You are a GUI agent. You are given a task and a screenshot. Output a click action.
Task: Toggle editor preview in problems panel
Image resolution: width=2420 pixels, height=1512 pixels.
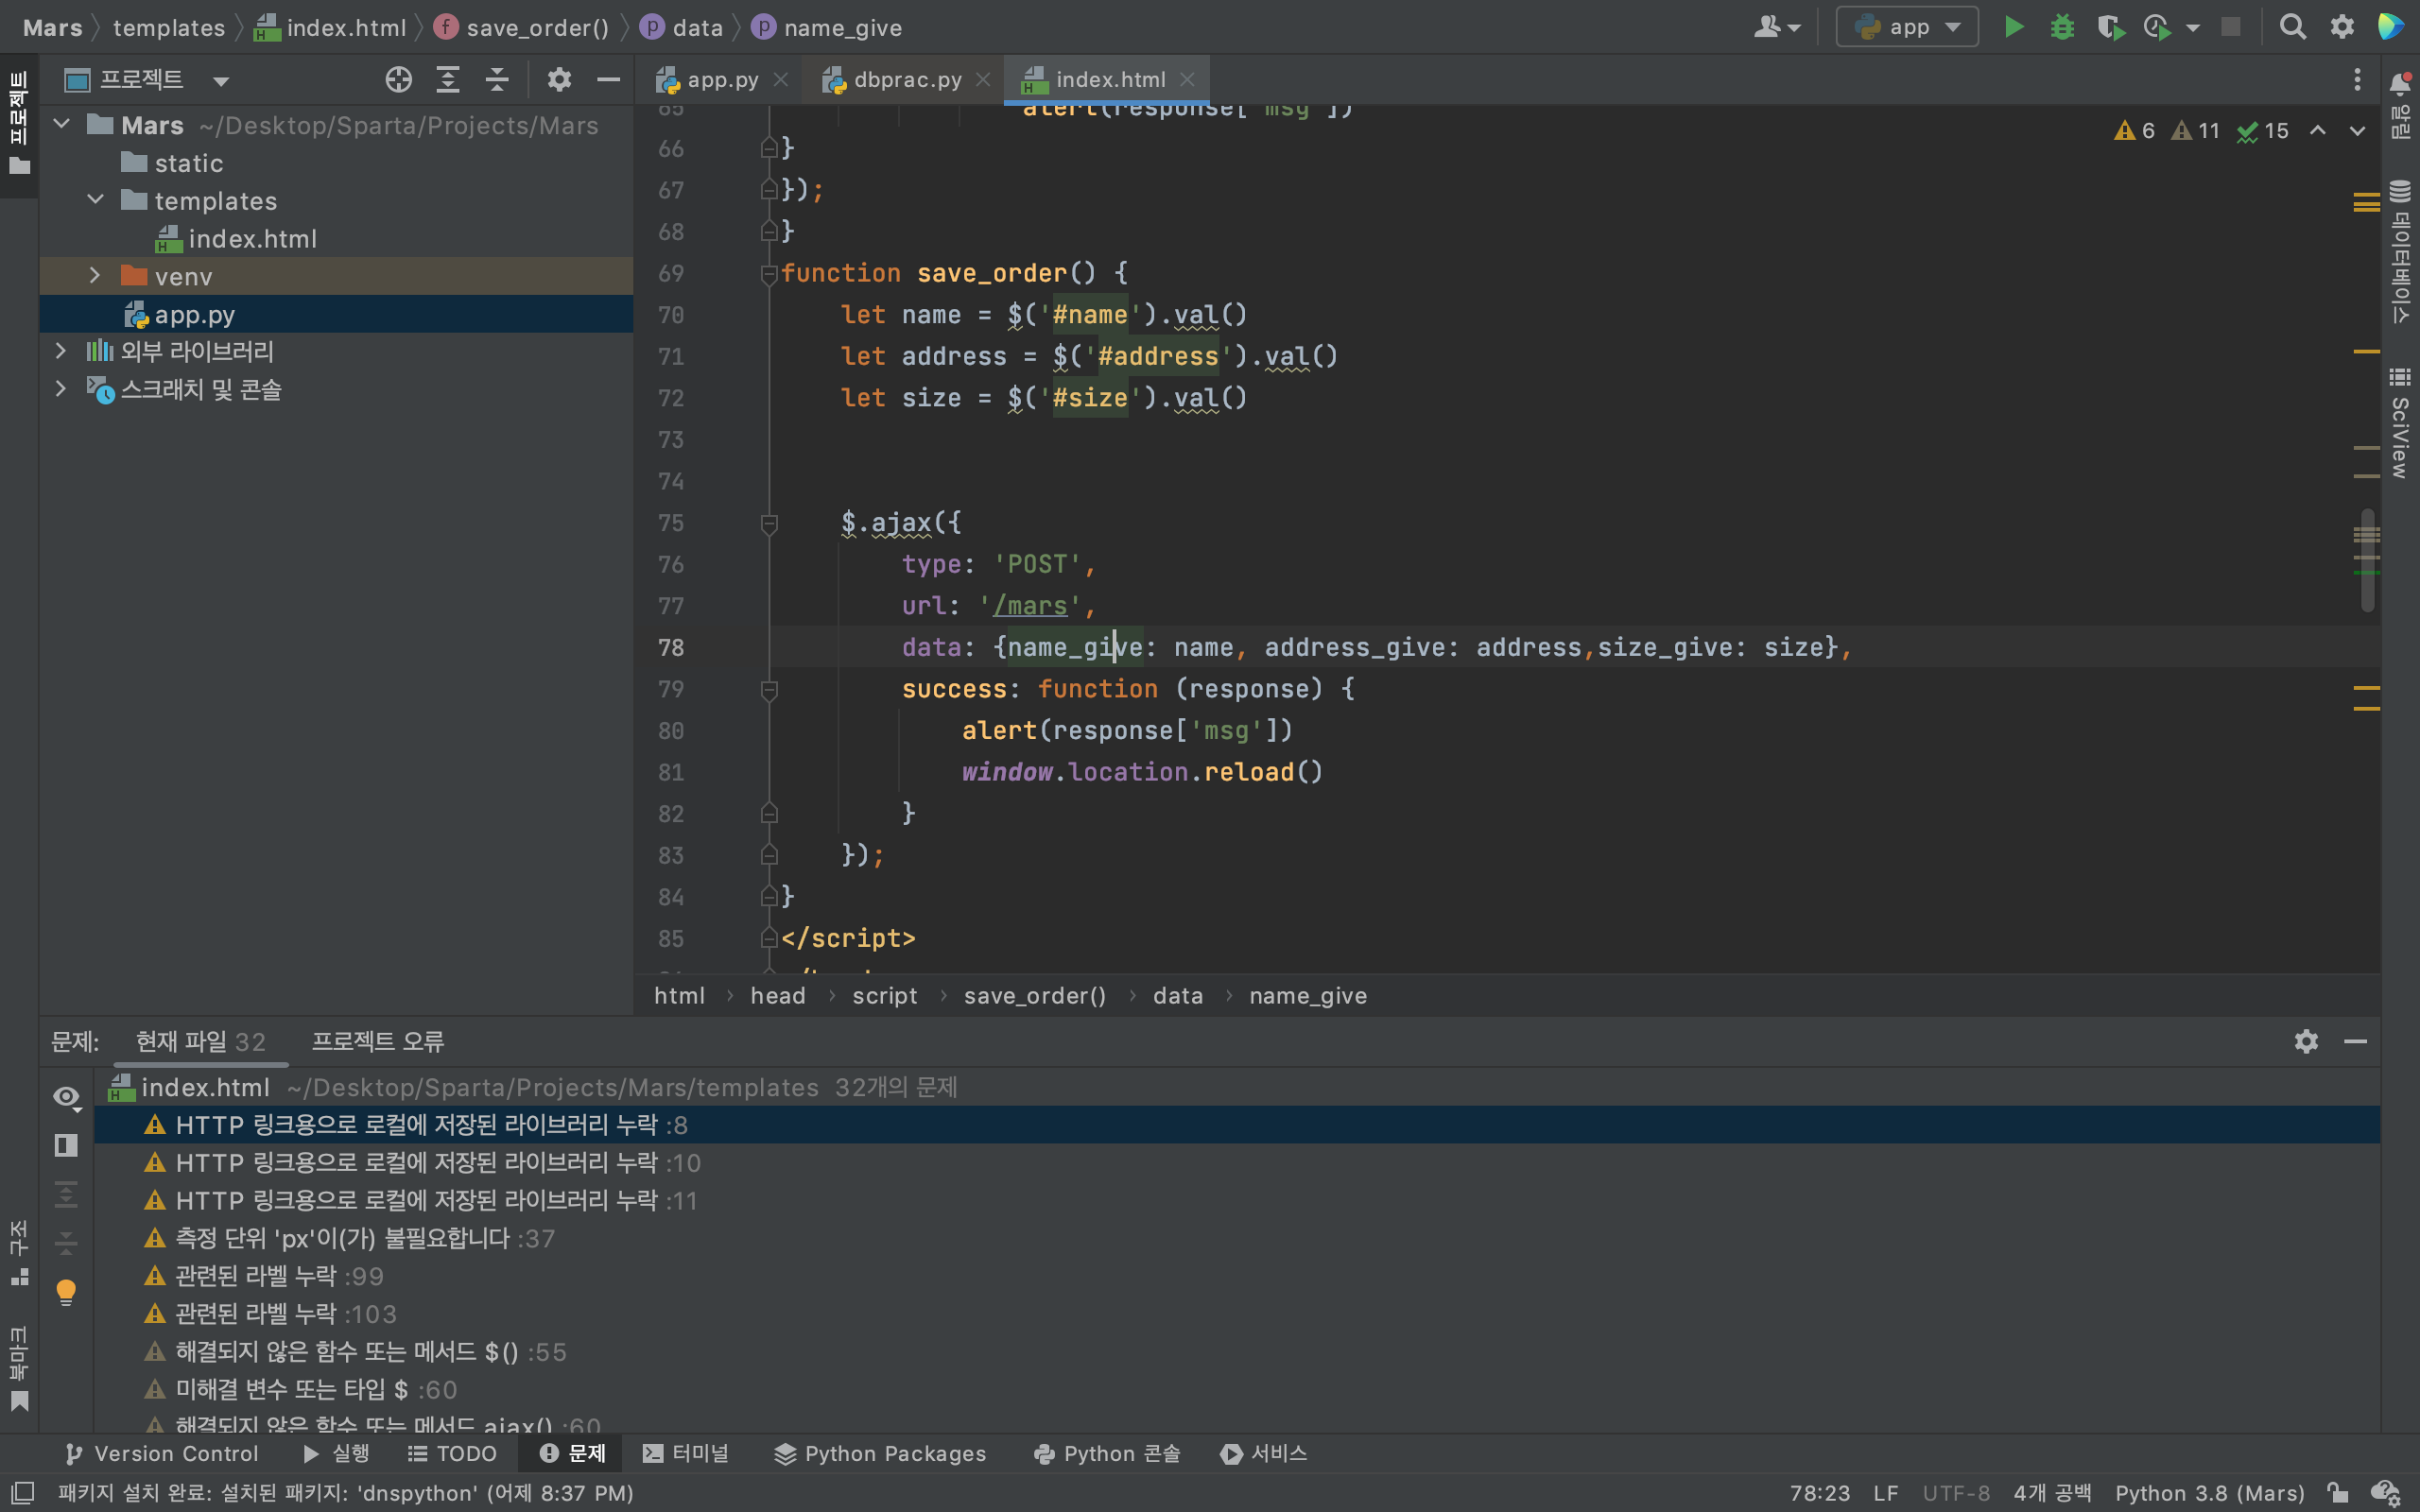(66, 1145)
